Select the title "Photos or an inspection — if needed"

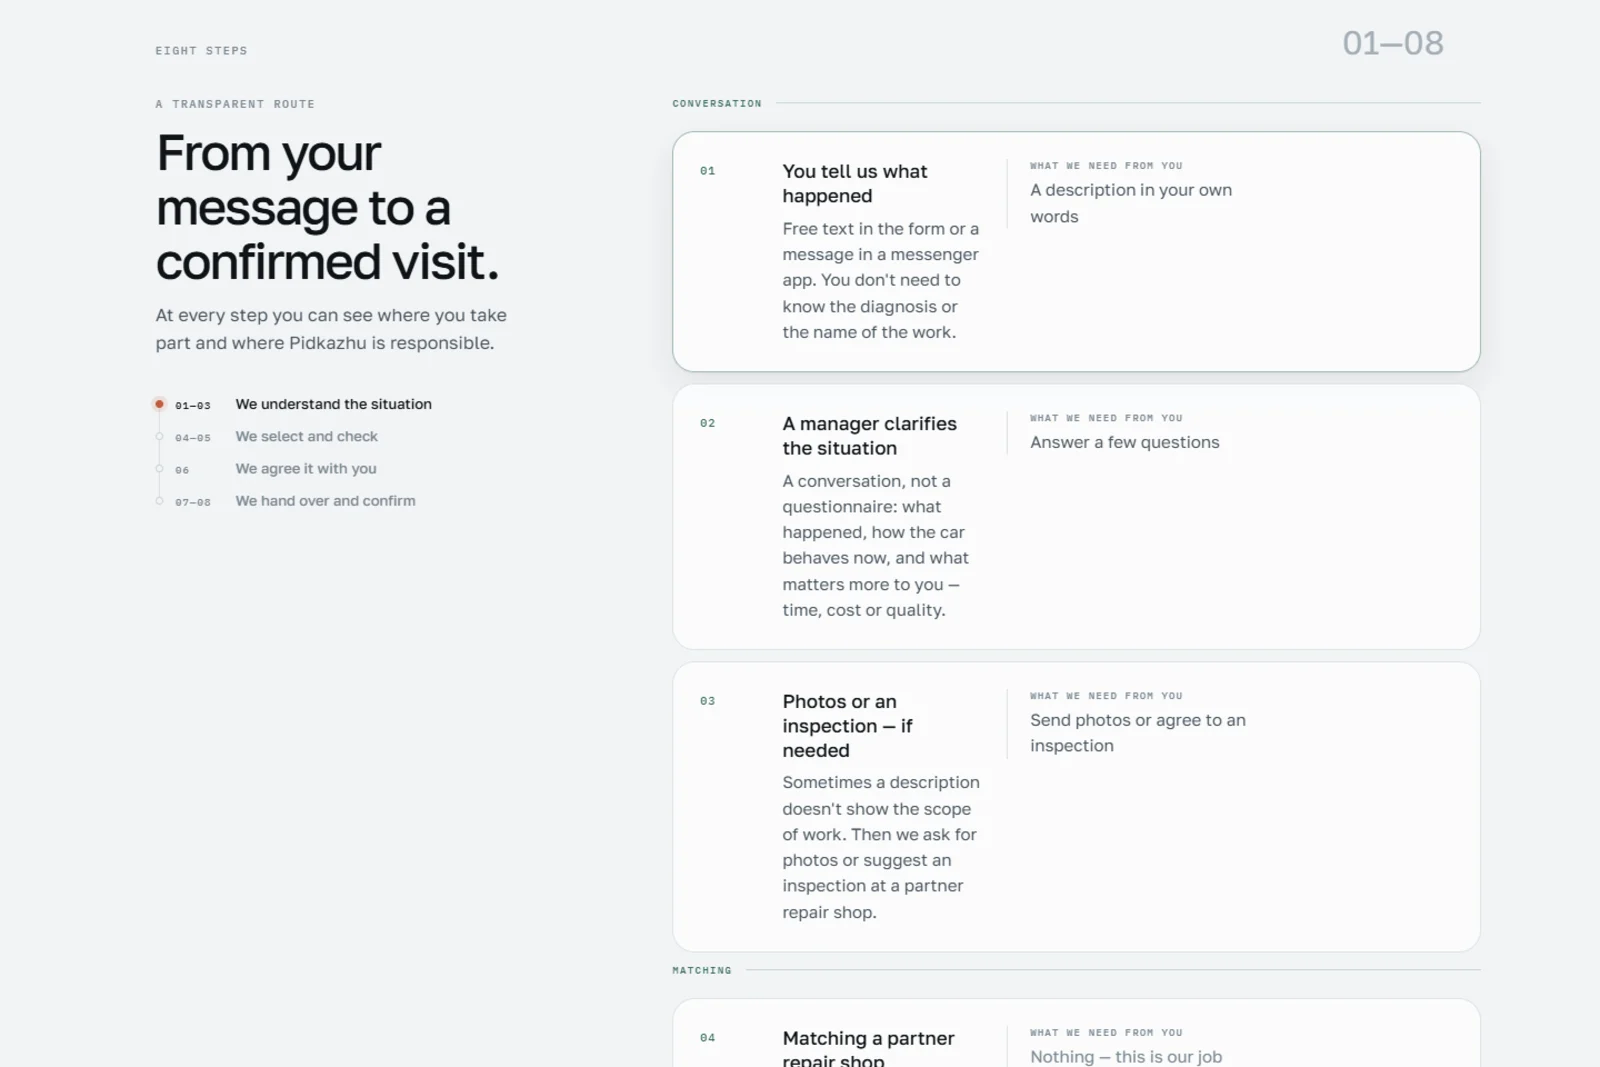[x=848, y=726]
